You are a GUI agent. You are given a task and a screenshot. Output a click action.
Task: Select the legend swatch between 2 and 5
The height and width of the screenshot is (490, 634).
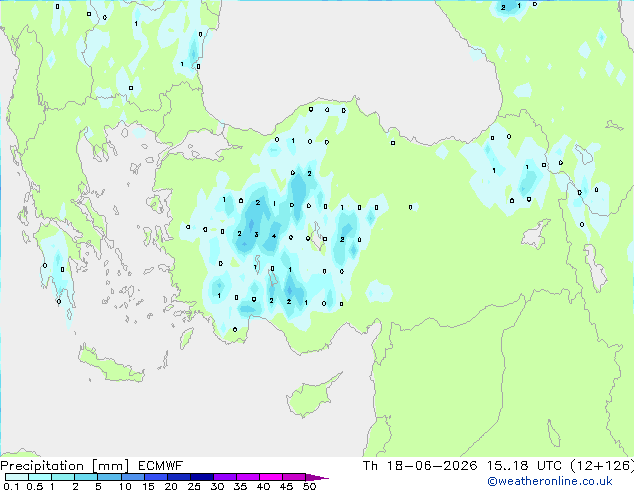coord(86,477)
